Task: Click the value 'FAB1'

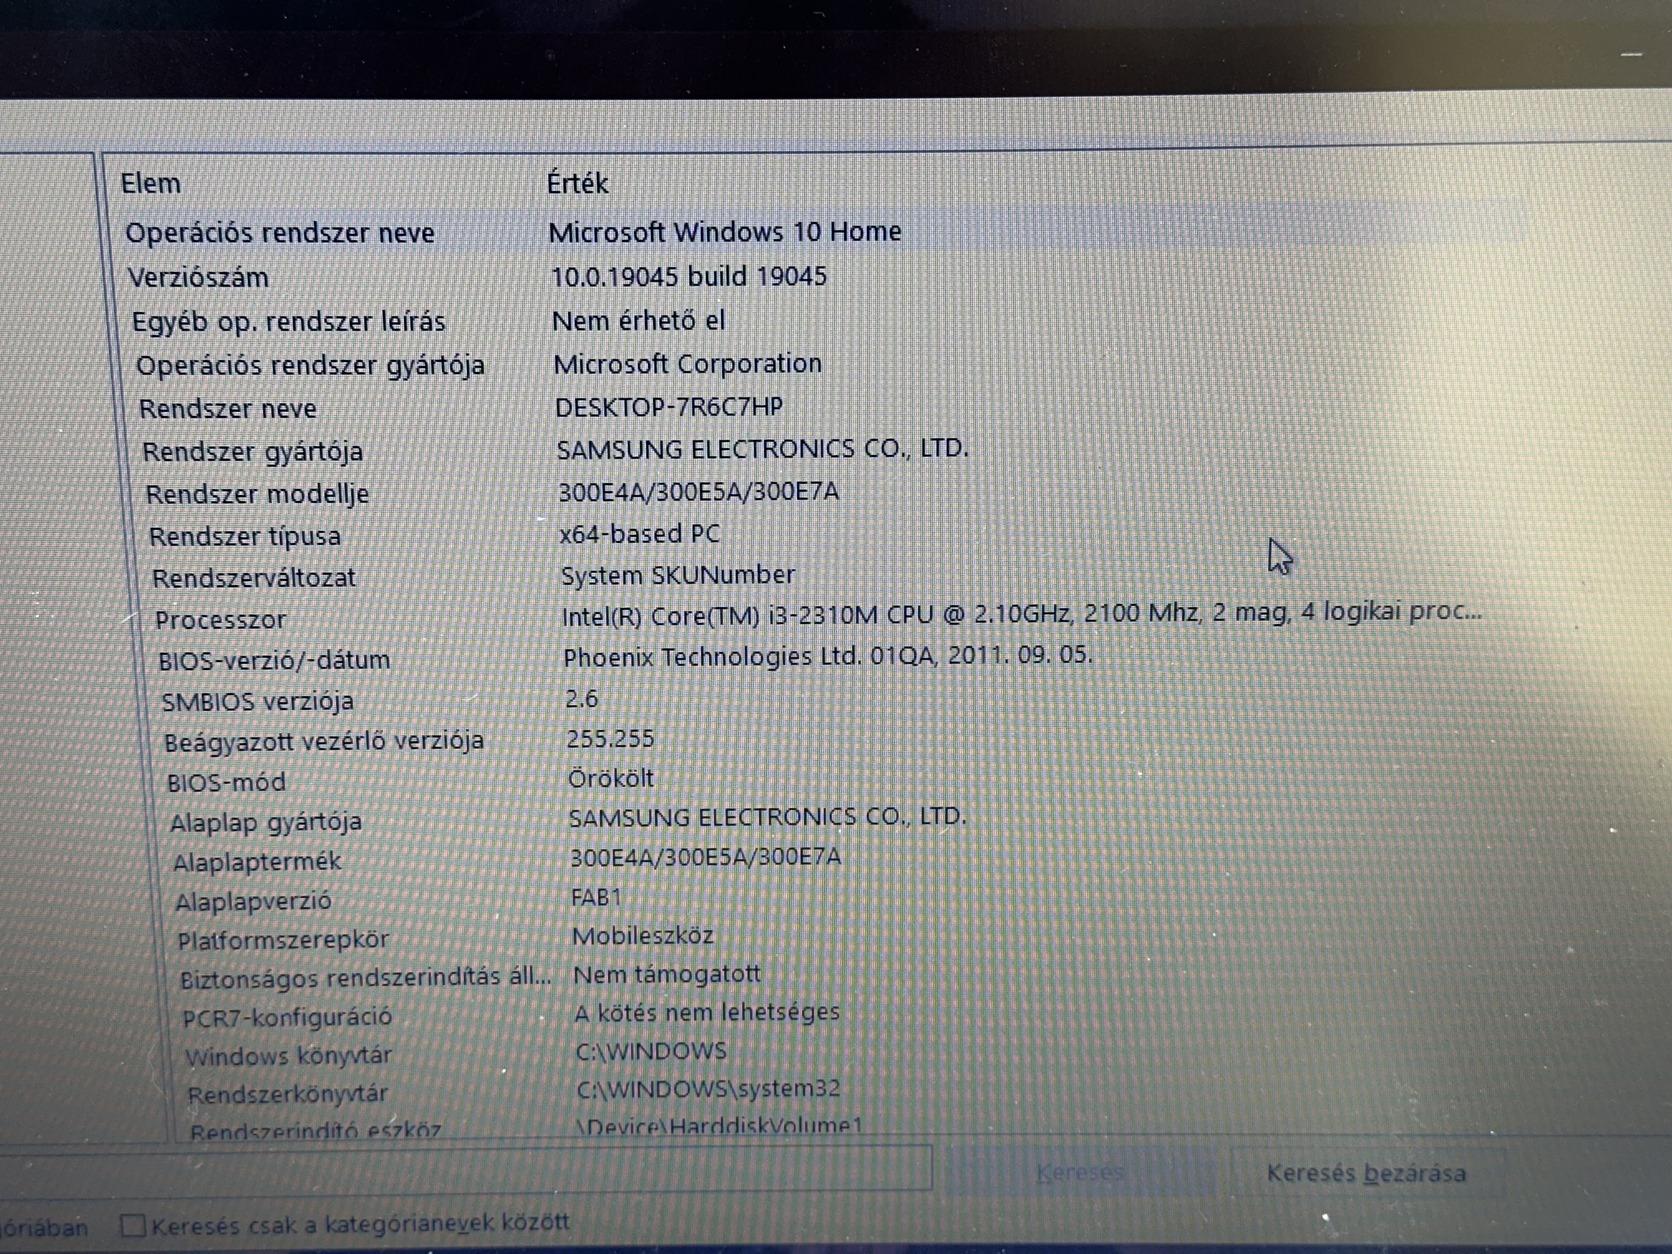Action: (596, 897)
